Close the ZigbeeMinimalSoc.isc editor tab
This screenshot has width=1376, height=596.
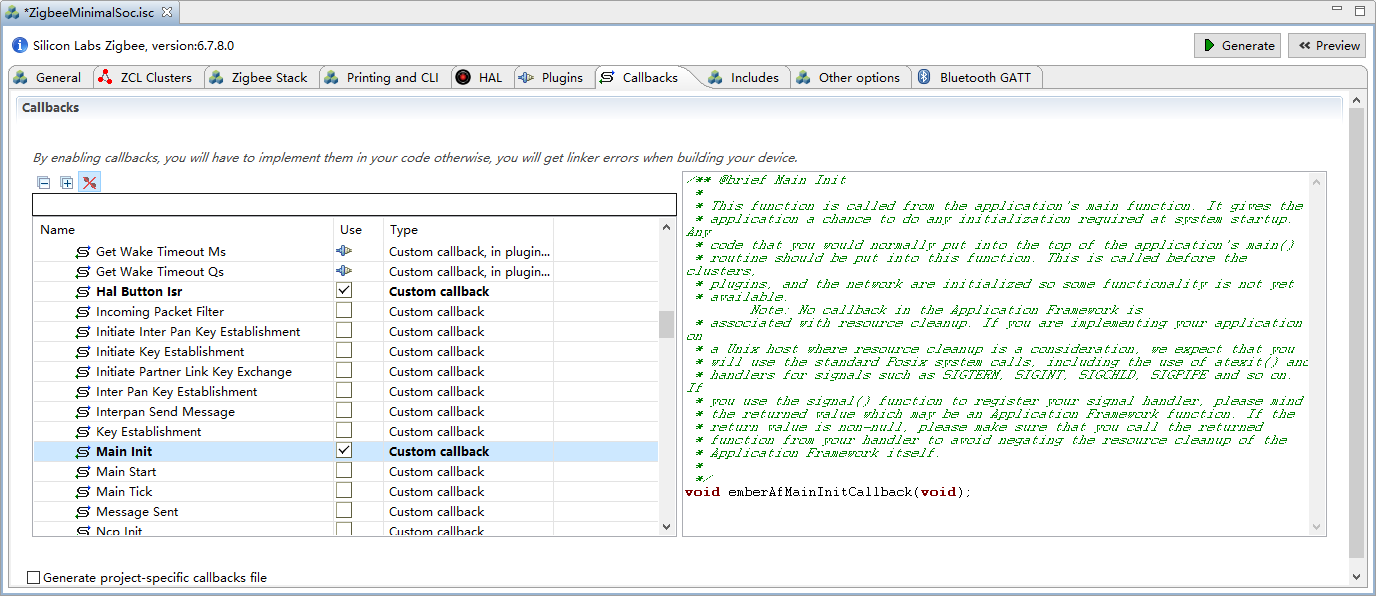tap(167, 12)
